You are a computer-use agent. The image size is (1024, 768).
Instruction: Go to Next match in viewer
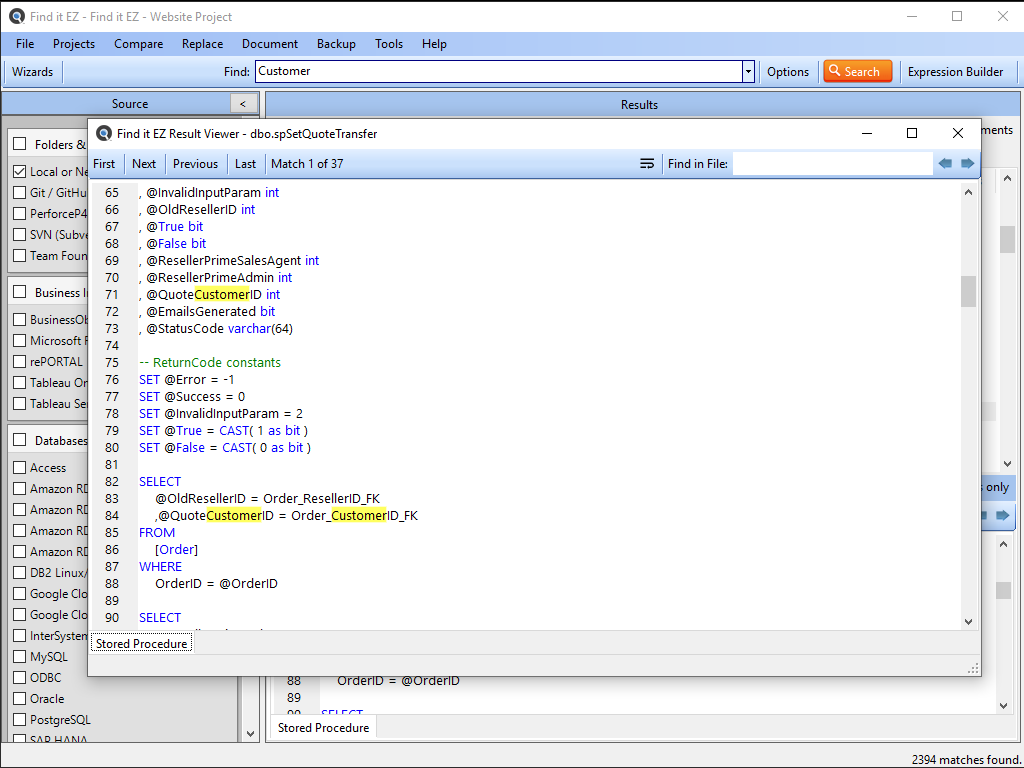(x=144, y=164)
